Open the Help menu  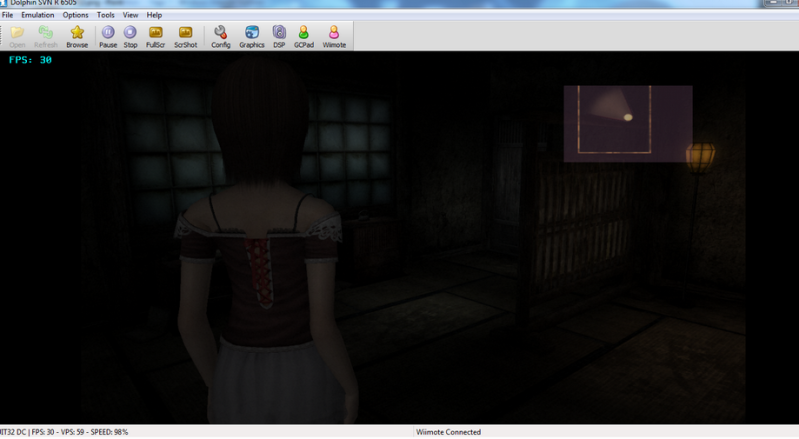[154, 15]
